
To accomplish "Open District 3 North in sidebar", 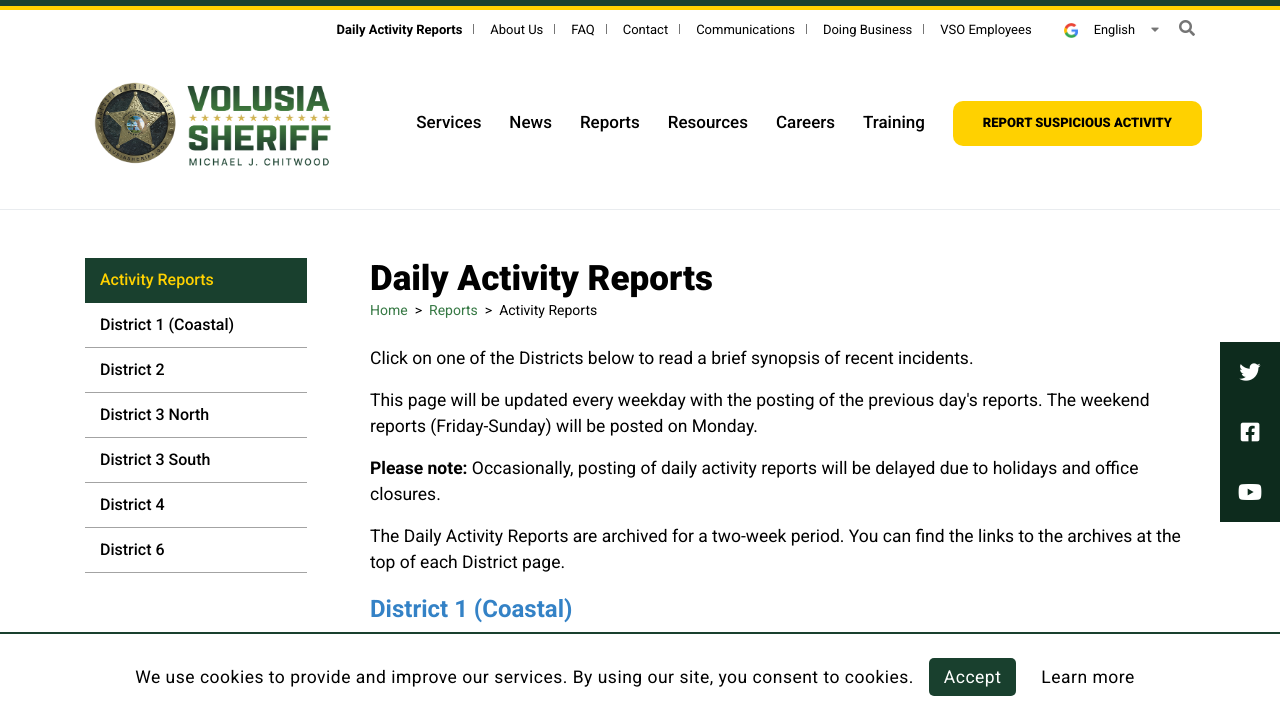I will tap(196, 415).
